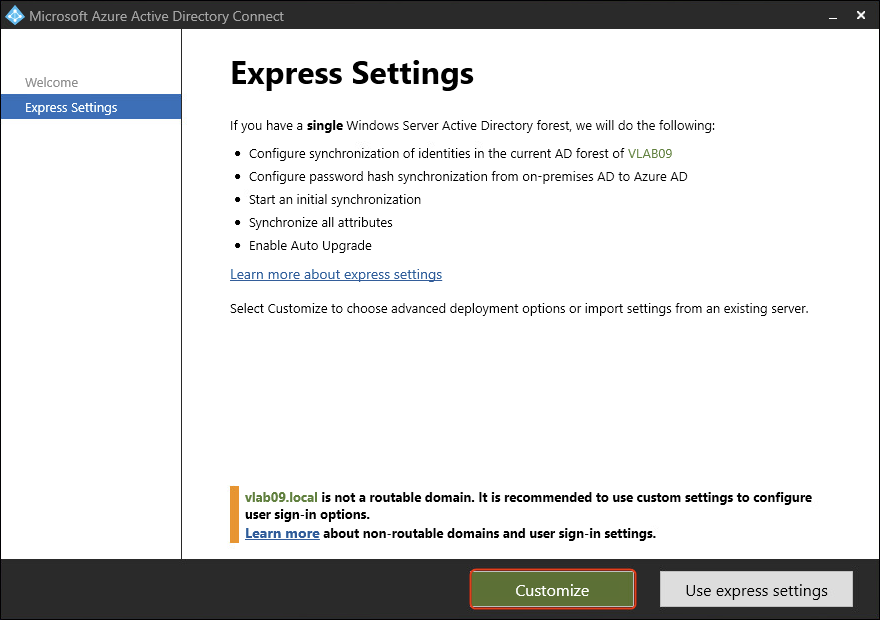Select the Express Settings sidebar step
This screenshot has width=880, height=620.
(71, 107)
